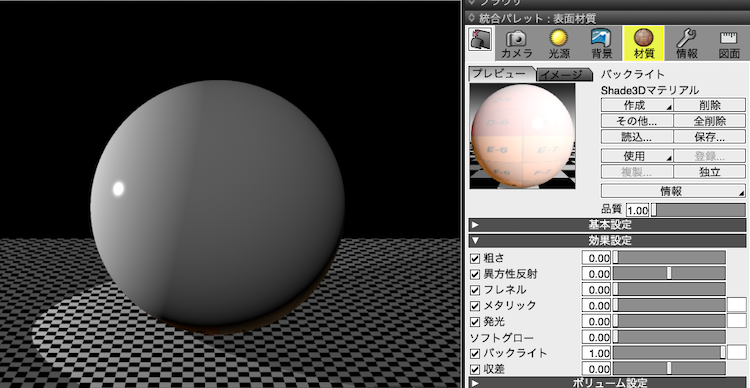This screenshot has width=750, height=388.
Task: Open the 作成 dropdown button
Action: point(637,105)
